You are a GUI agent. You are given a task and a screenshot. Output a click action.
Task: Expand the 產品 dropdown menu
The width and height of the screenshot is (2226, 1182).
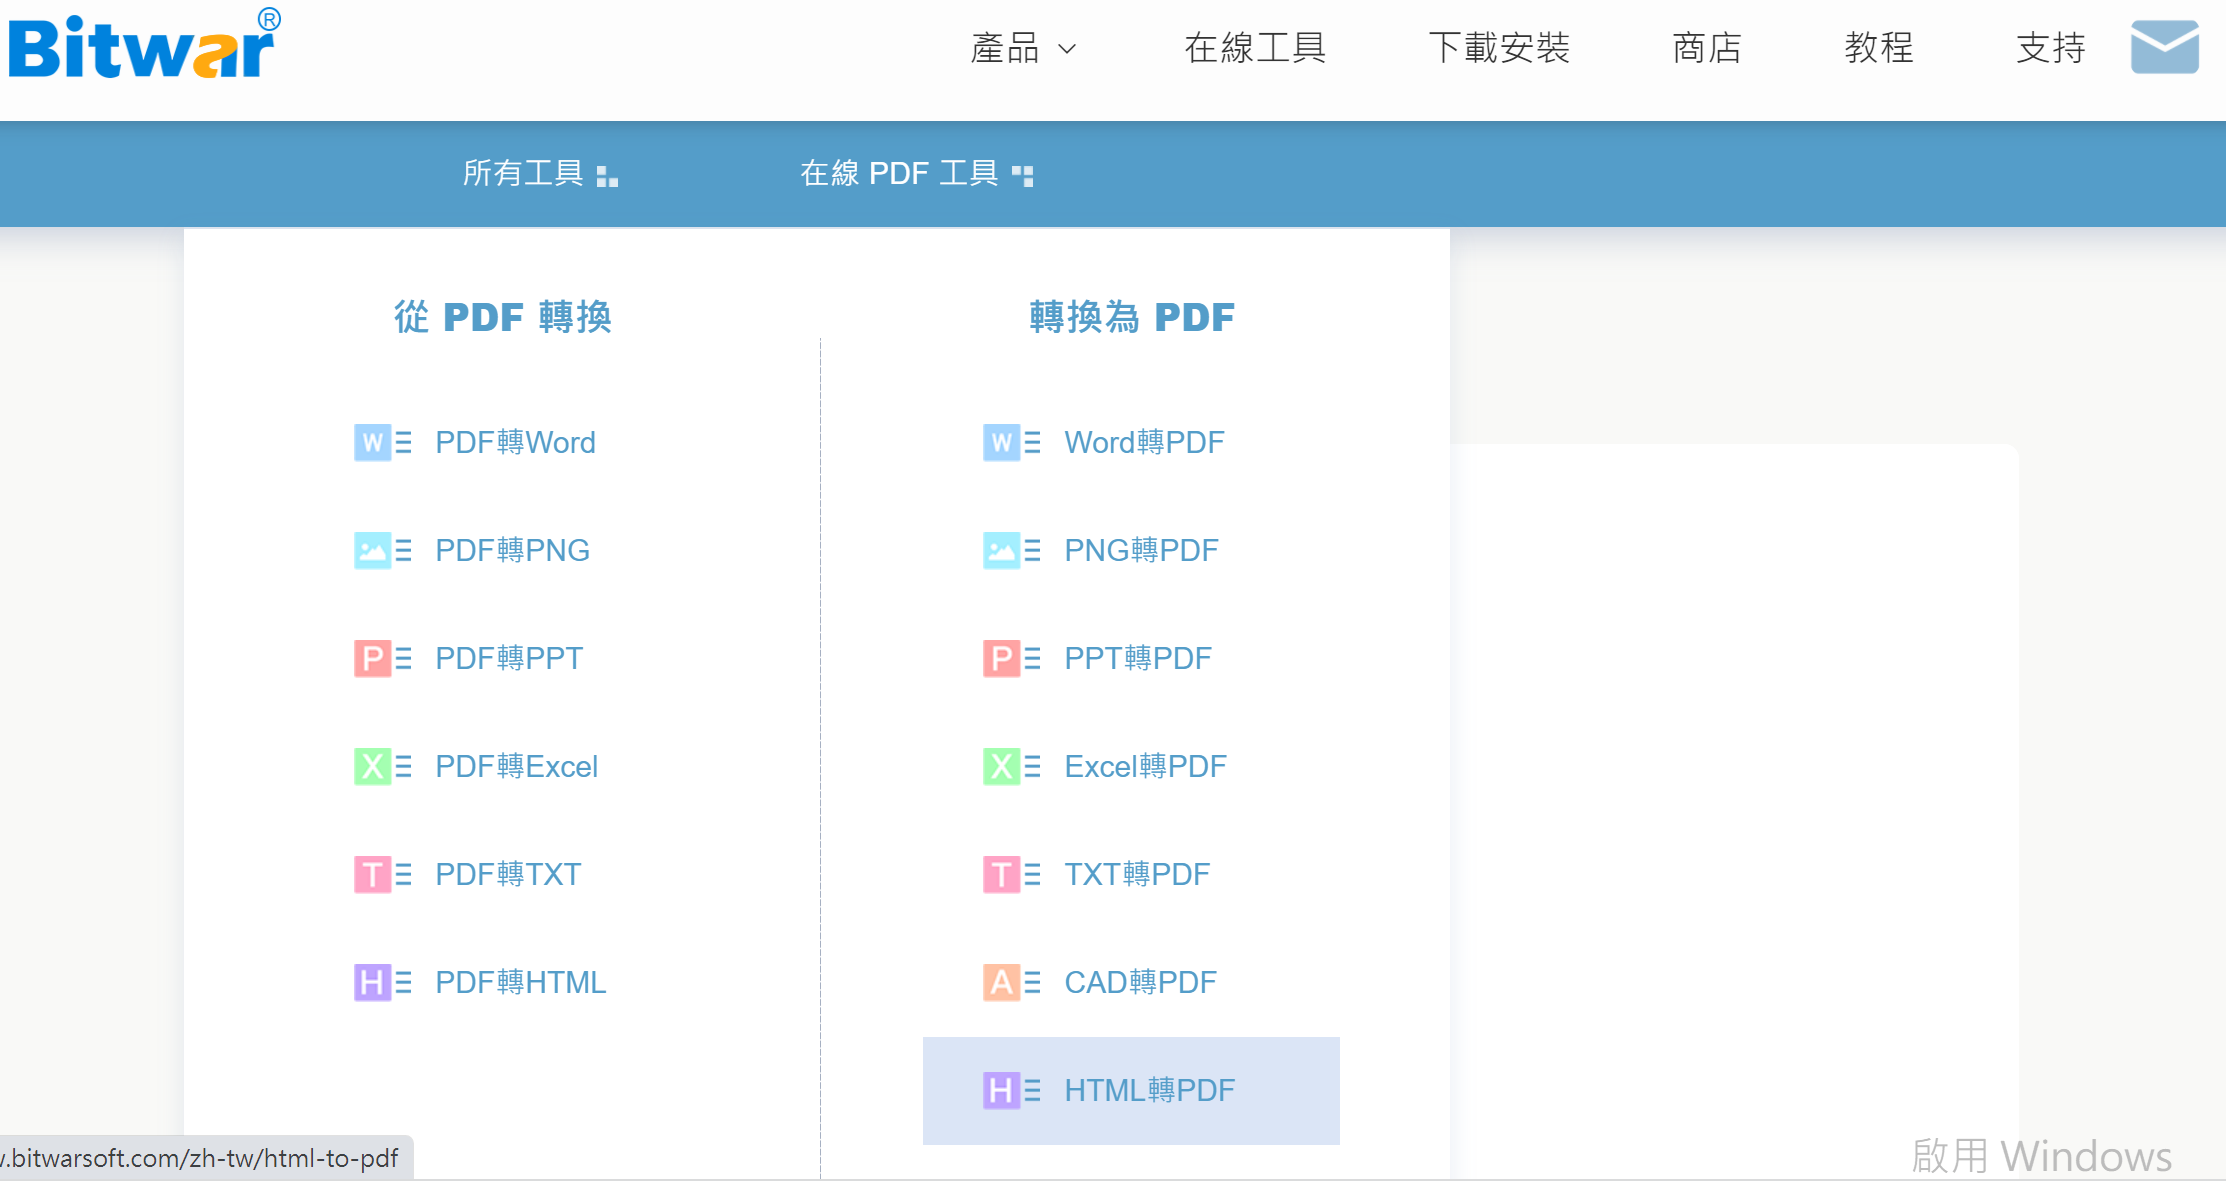1023,48
